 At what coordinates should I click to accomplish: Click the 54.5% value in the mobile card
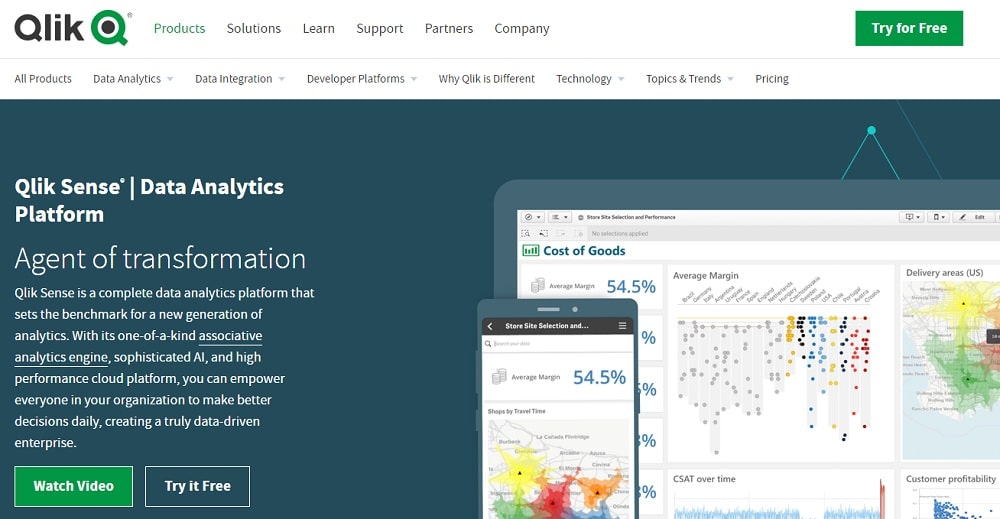(599, 377)
